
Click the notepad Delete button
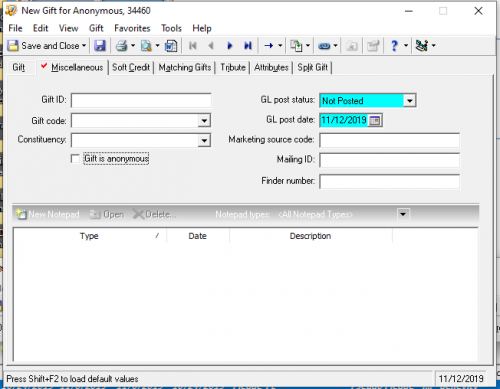(155, 214)
